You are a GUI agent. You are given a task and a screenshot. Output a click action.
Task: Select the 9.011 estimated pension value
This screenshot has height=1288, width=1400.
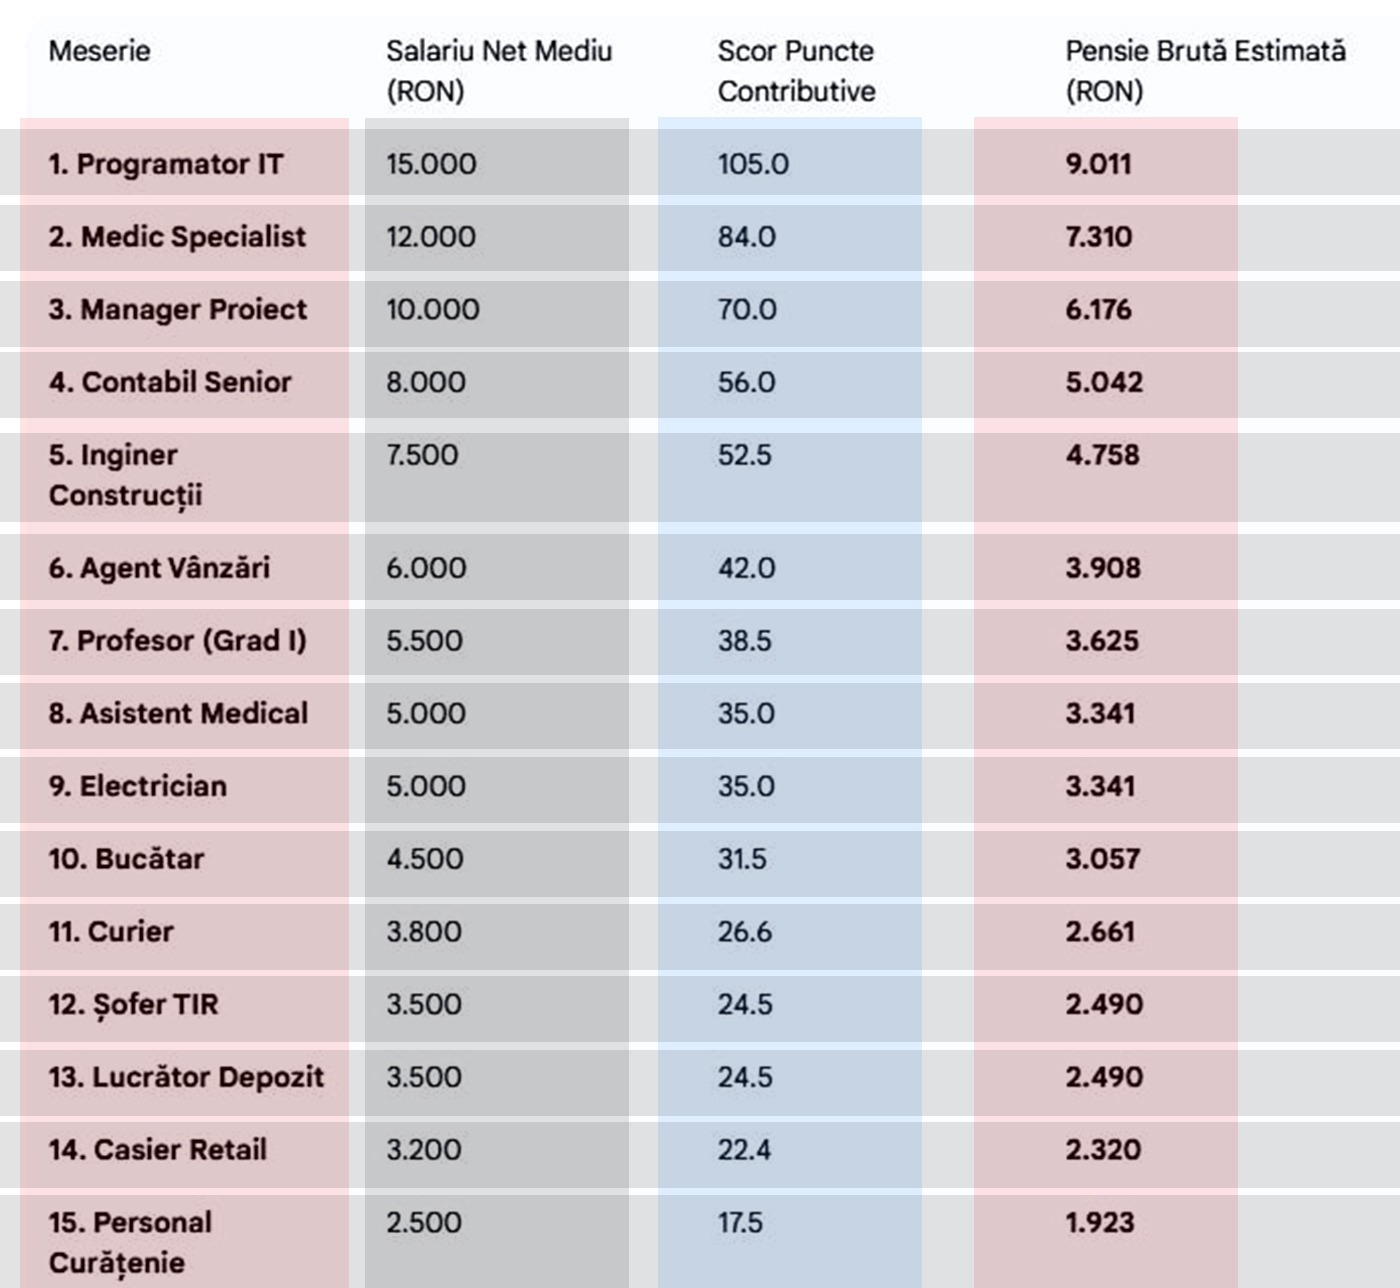pos(1098,164)
